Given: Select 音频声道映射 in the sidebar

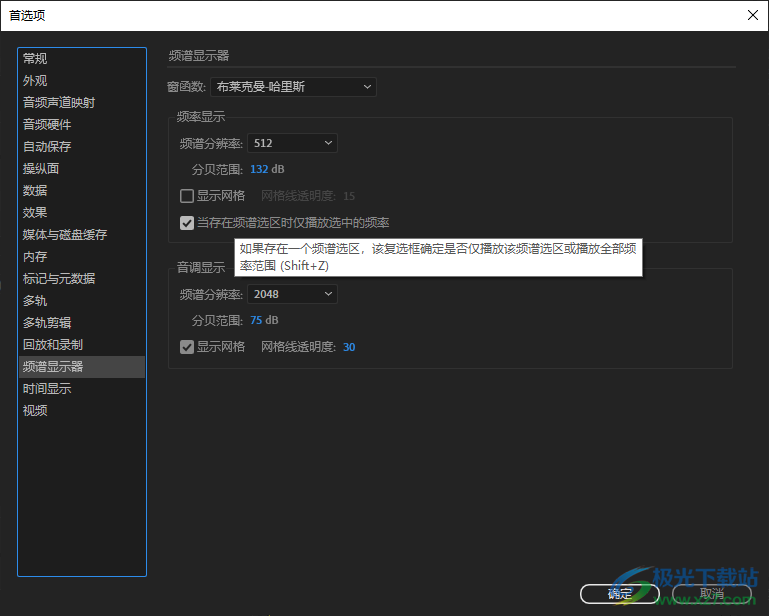Looking at the screenshot, I should tap(59, 103).
